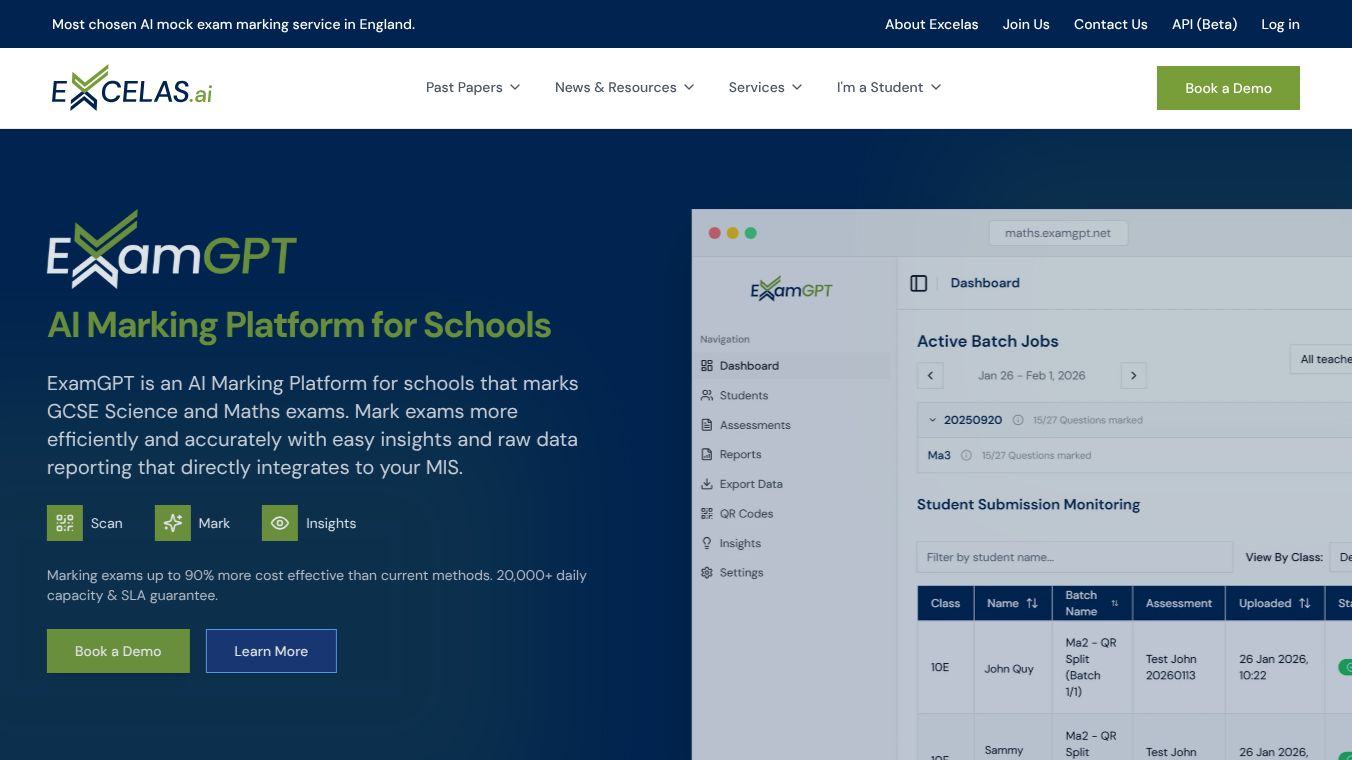
Task: Click the Scan QR code icon
Action: pyautogui.click(x=65, y=523)
